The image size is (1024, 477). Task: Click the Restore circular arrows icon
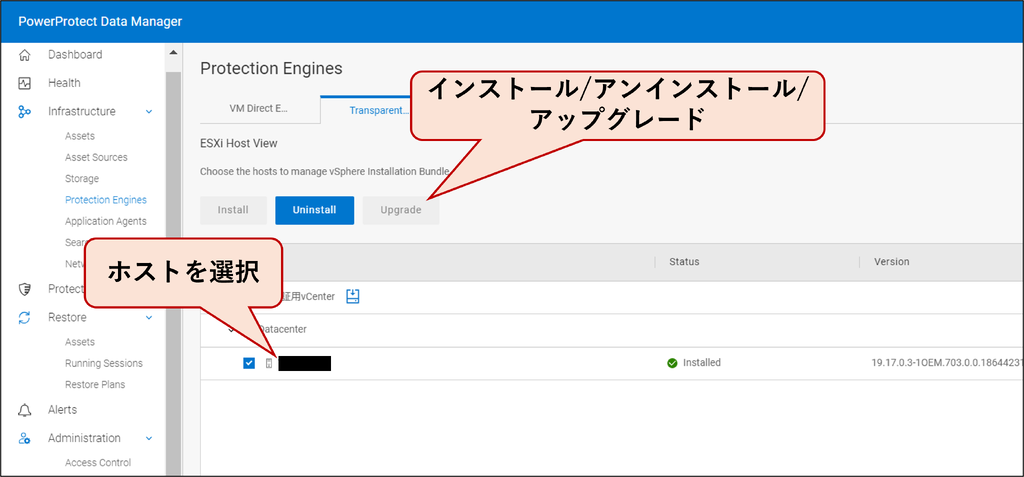pos(24,318)
